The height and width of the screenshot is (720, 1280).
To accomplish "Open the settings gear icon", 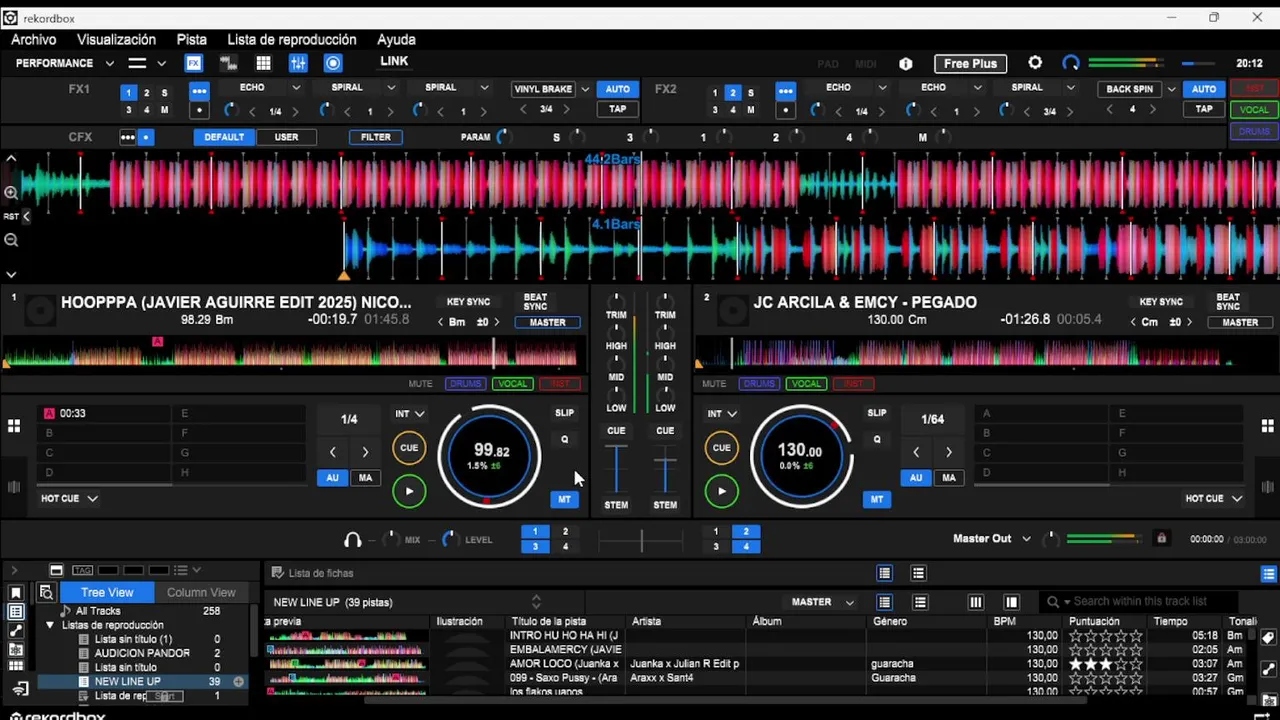I will pyautogui.click(x=1035, y=63).
